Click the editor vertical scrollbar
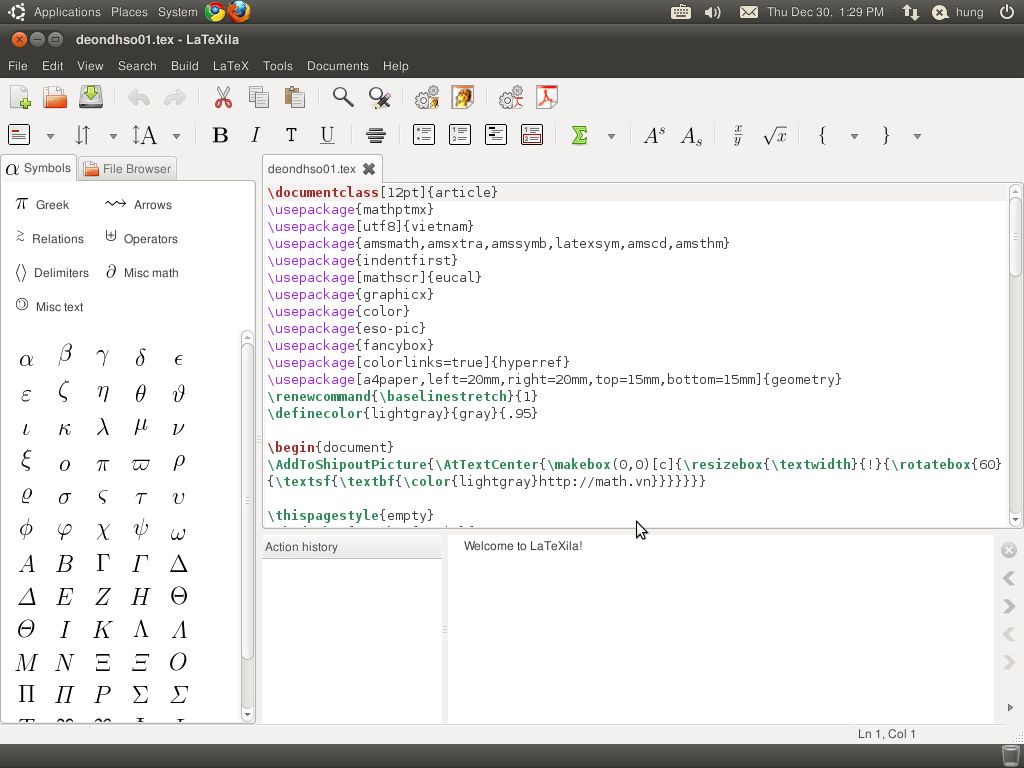The image size is (1024, 768). coord(1015,235)
